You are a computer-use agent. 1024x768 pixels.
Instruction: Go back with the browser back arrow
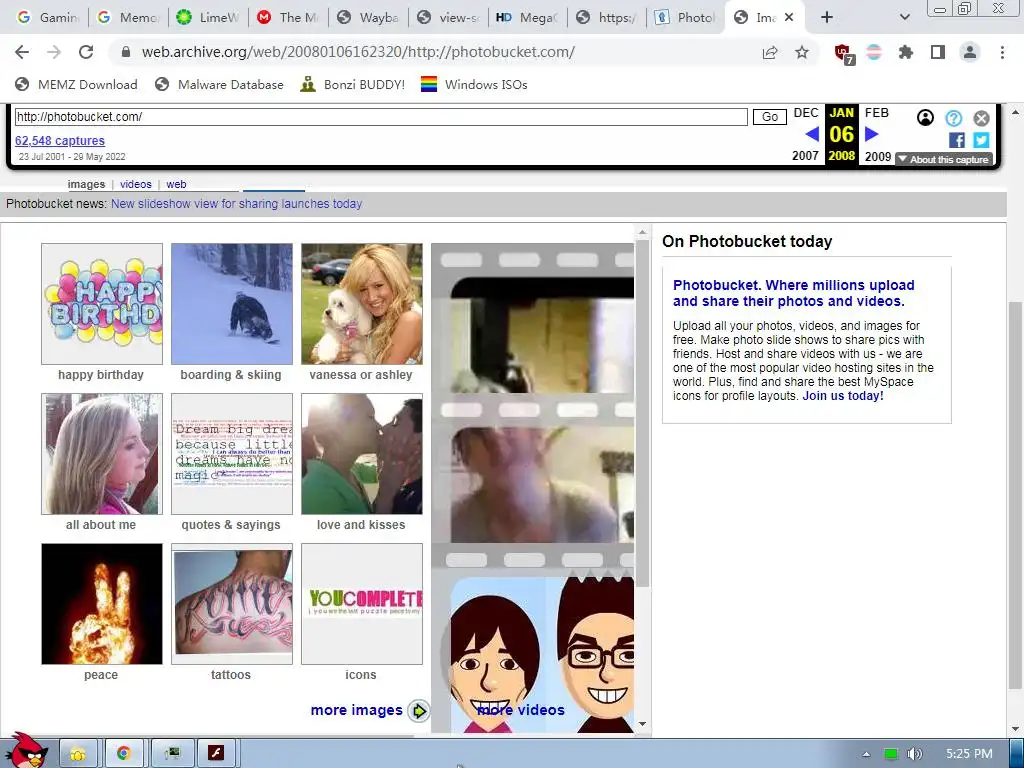pos(22,52)
